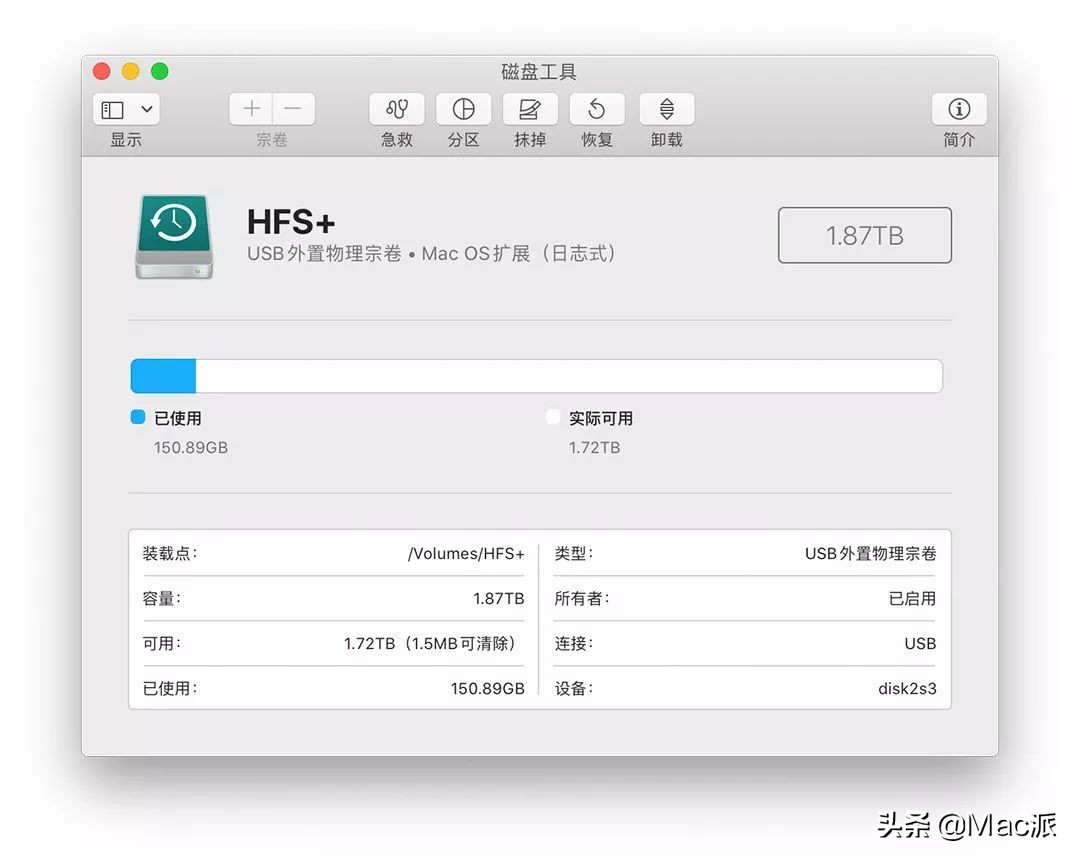Open the 分区 (Partition) tool

pos(463,109)
